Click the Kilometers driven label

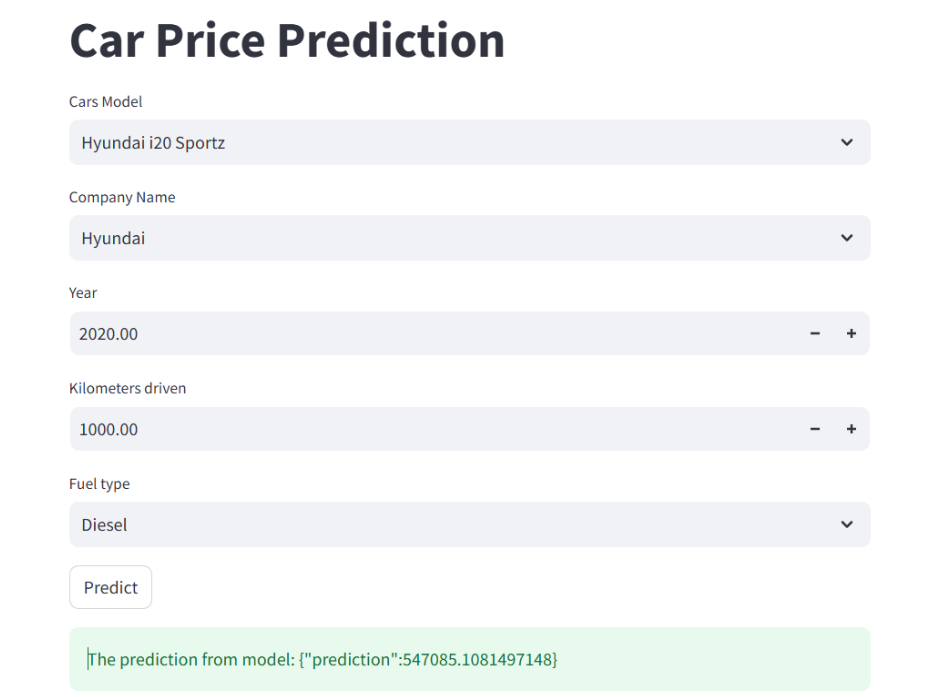[x=127, y=388]
